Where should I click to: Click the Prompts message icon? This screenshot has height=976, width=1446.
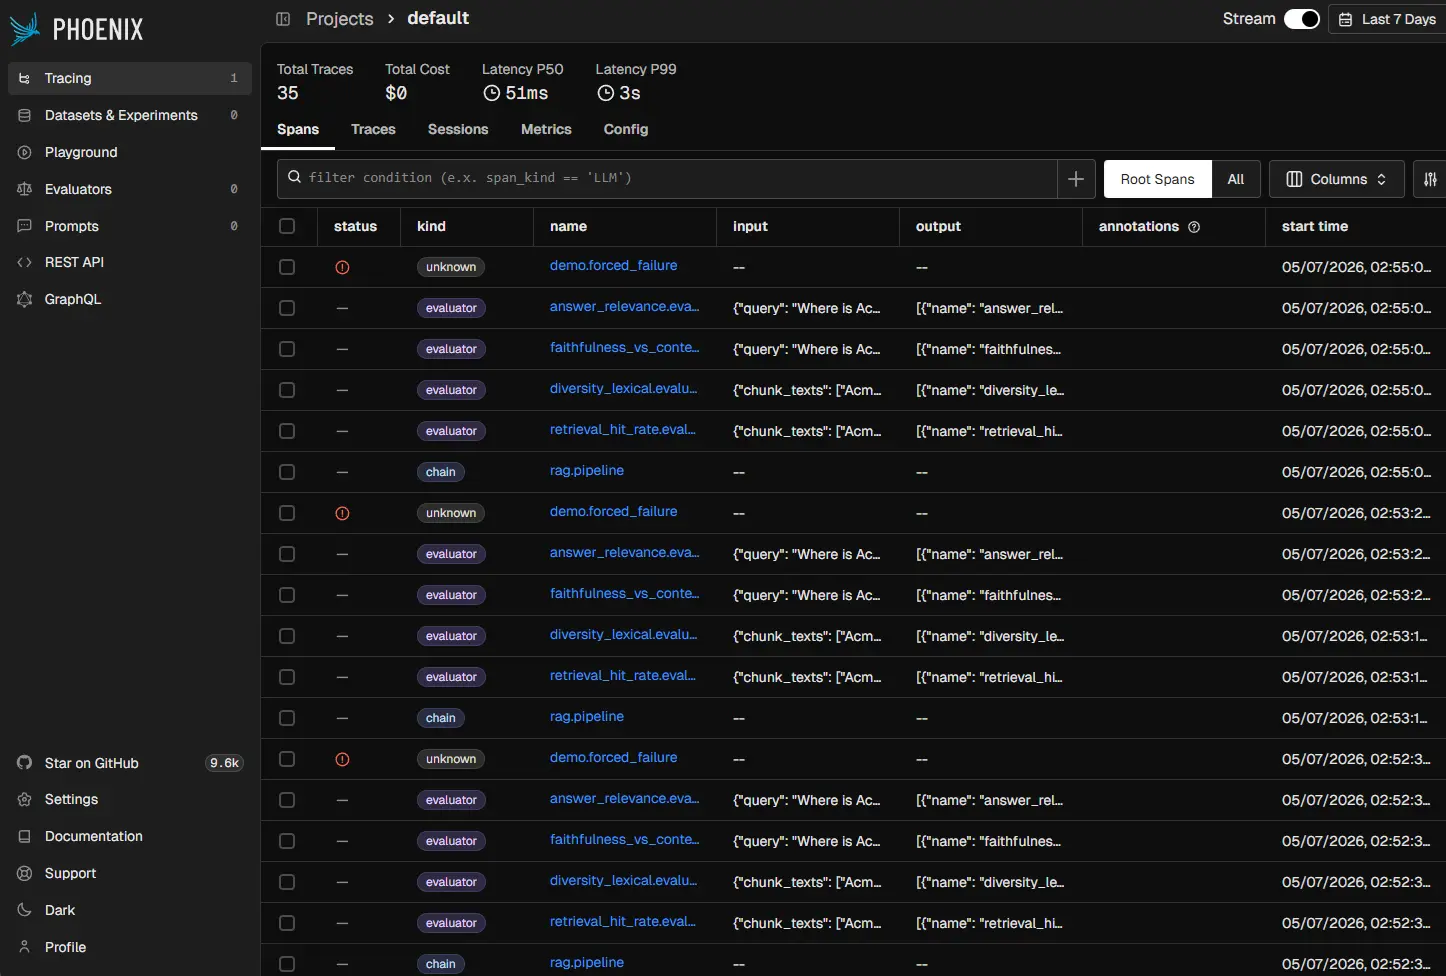(25, 226)
